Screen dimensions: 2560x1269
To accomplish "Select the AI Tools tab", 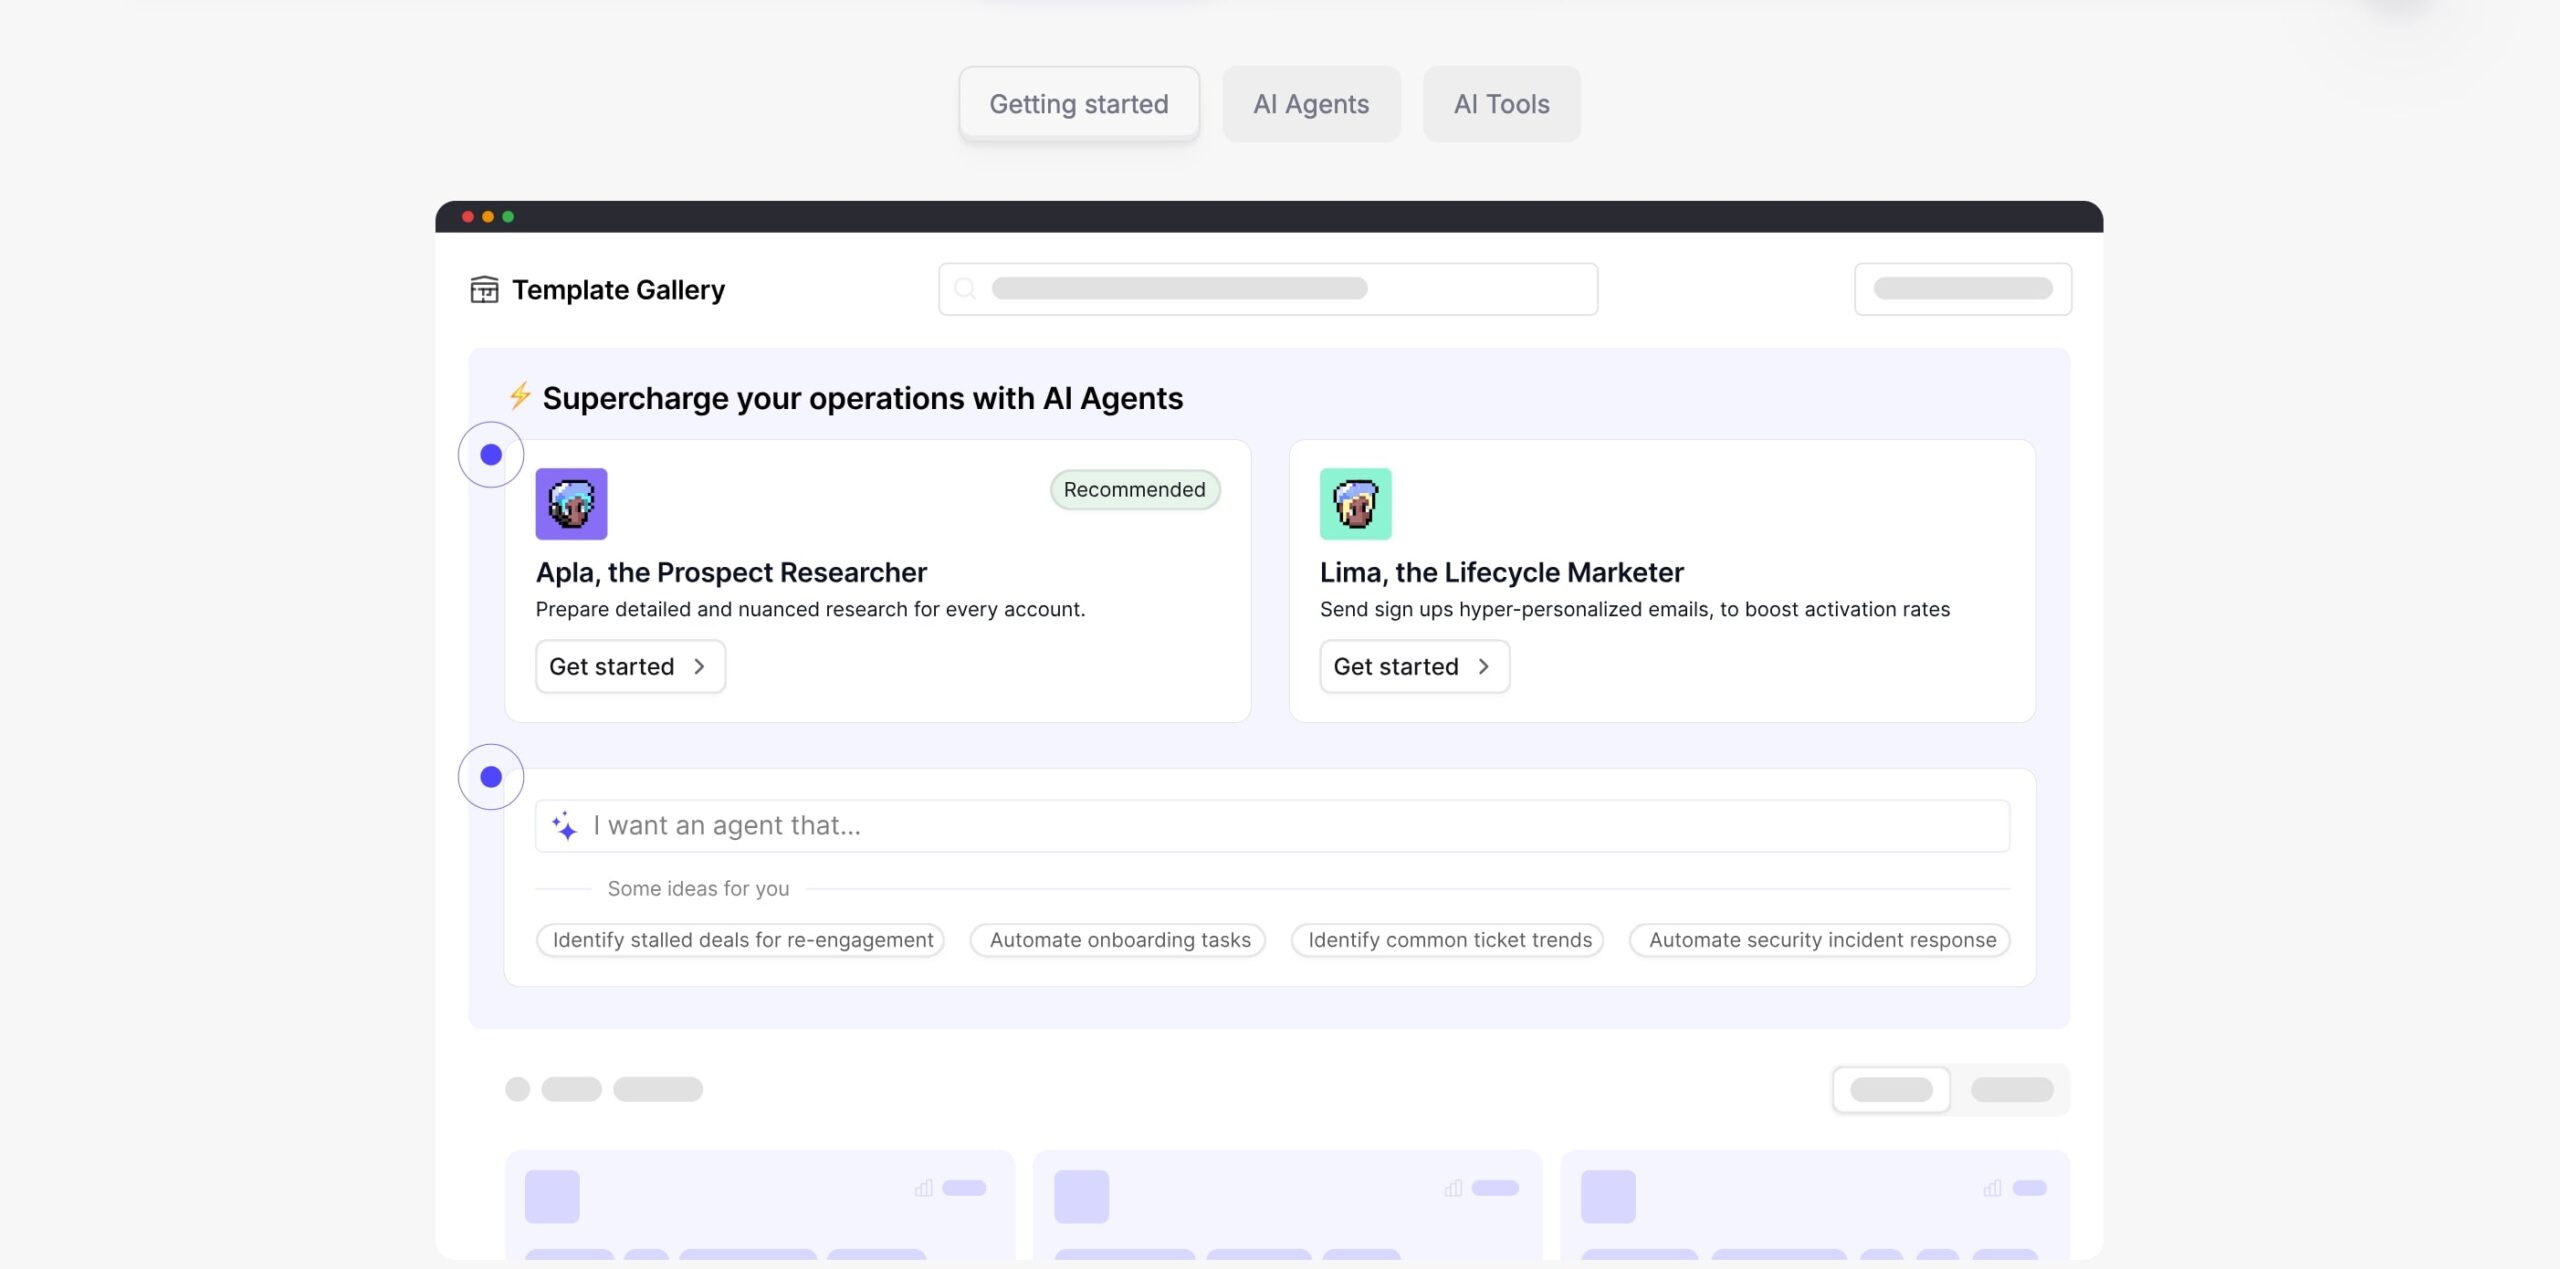I will tap(1501, 104).
